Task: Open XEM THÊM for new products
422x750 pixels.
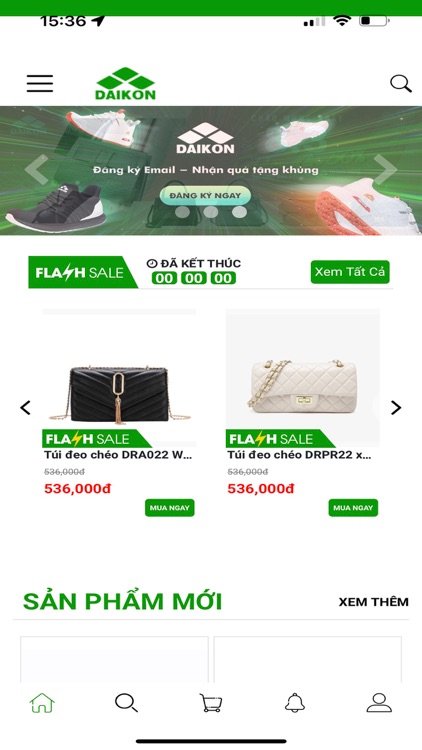Action: [x=374, y=602]
